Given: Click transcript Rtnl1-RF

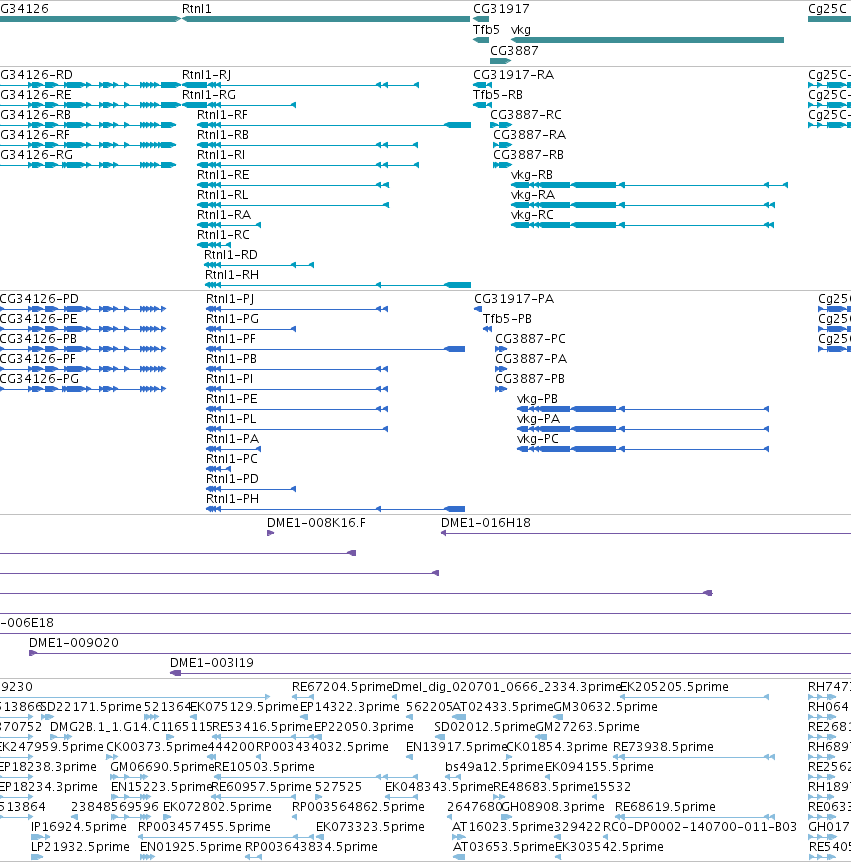Looking at the screenshot, I should pyautogui.click(x=334, y=125).
